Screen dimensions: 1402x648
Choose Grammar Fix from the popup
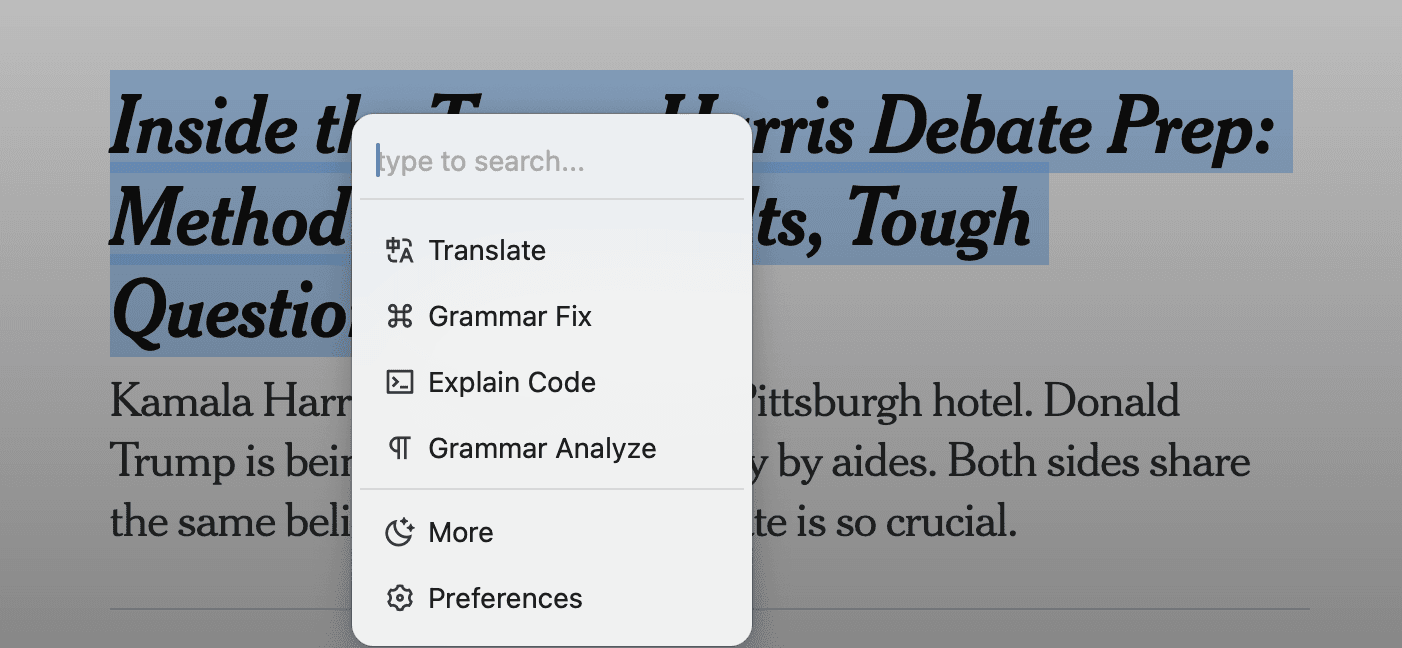coord(510,317)
